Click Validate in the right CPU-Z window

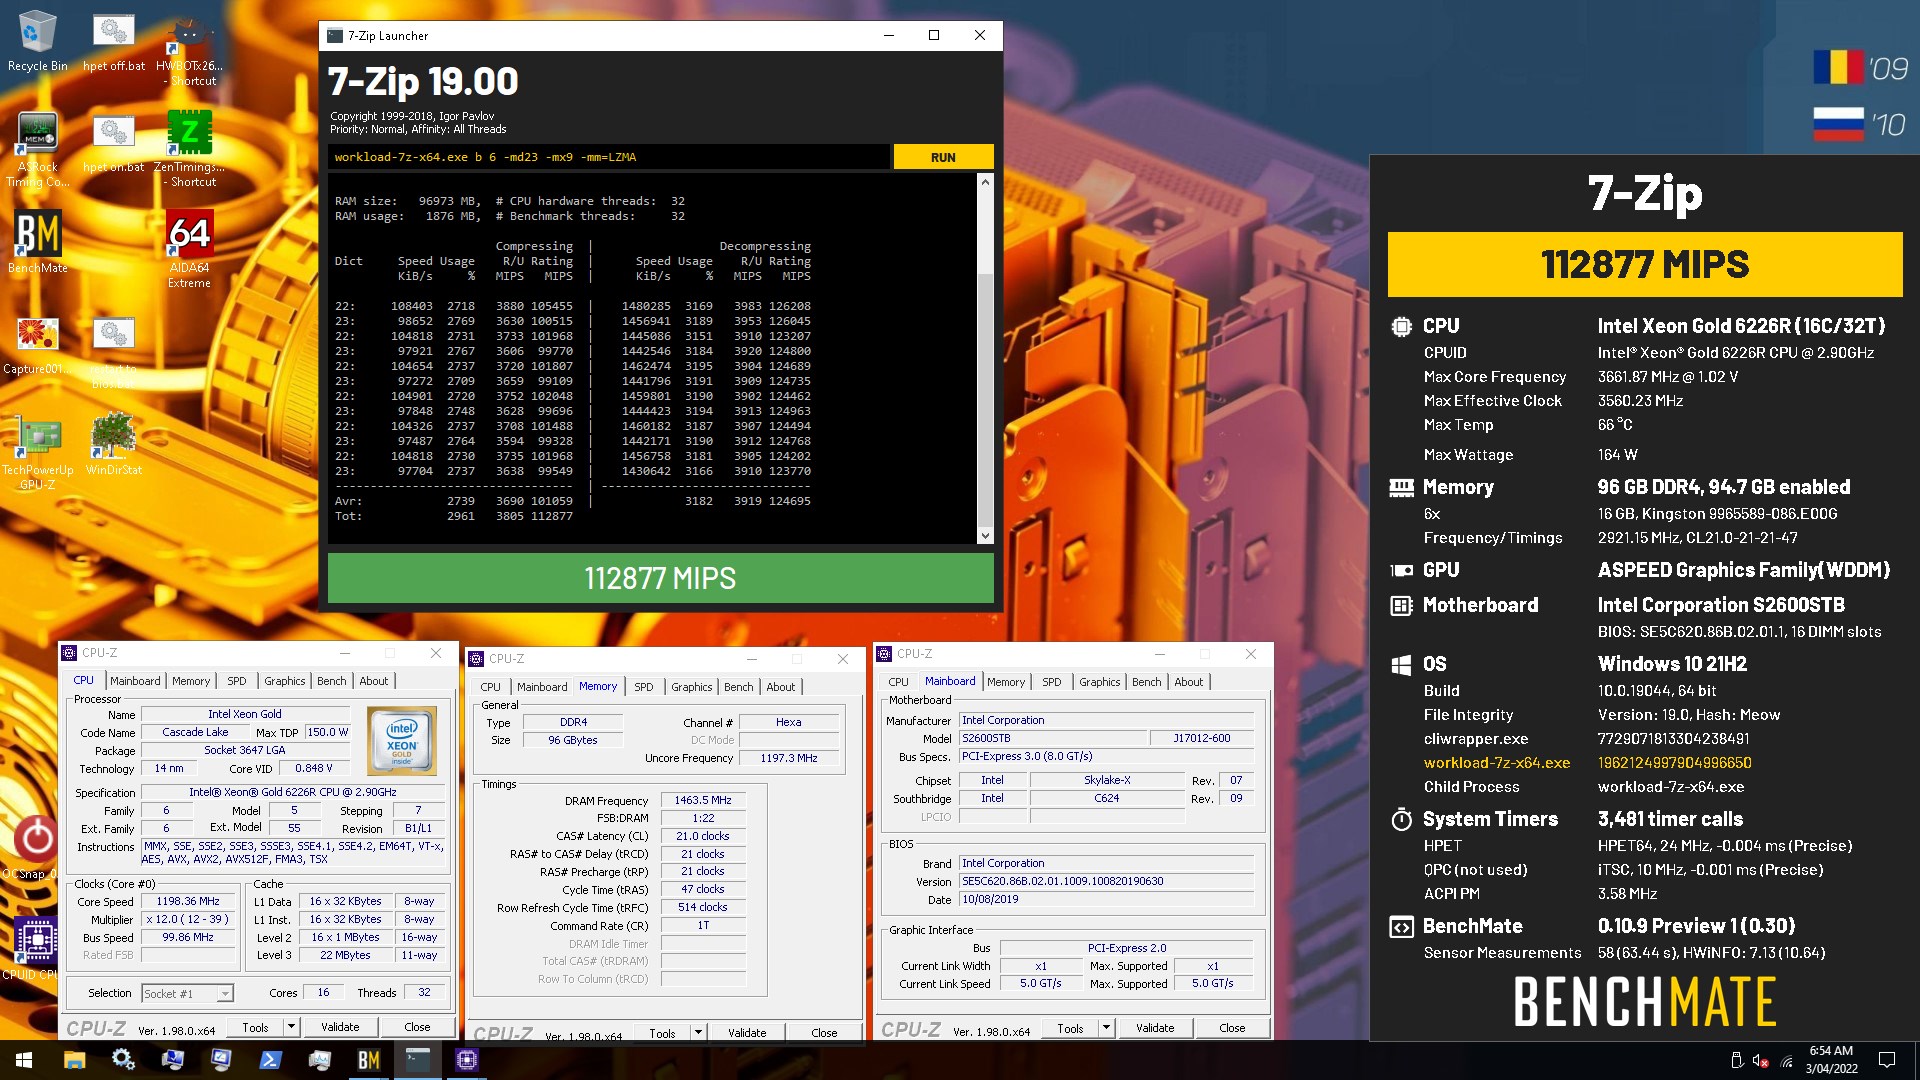point(1155,1028)
